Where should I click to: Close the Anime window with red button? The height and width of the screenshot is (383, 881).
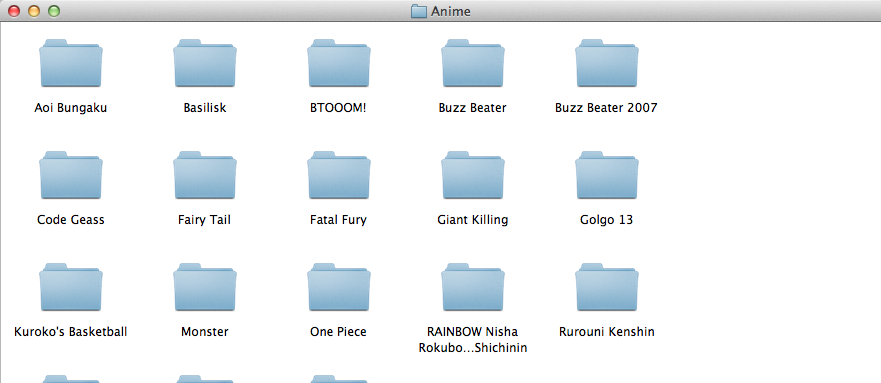point(14,11)
